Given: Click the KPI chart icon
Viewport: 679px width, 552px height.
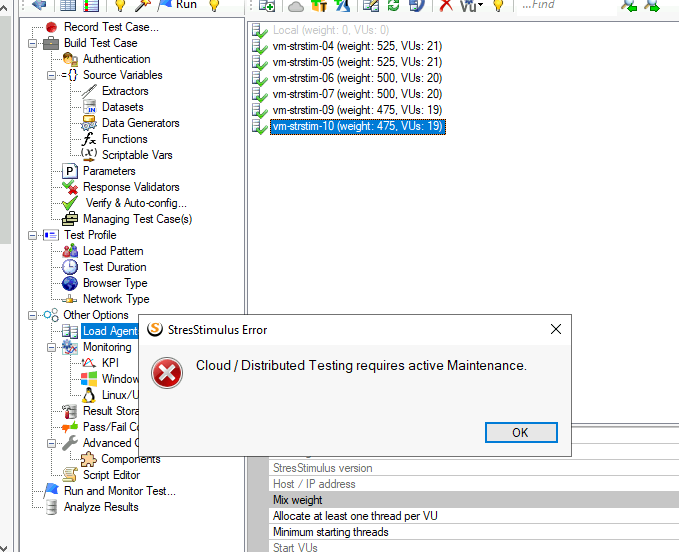Looking at the screenshot, I should [89, 363].
